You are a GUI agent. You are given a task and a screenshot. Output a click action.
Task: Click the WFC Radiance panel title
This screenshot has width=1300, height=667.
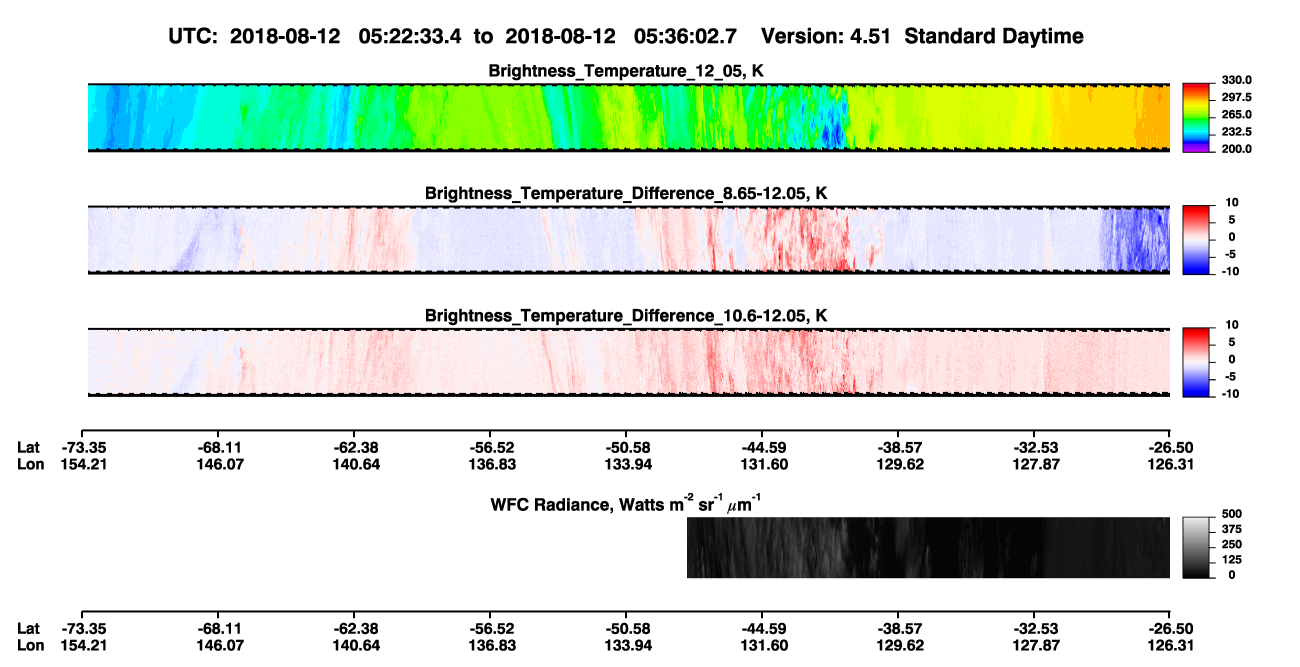628,502
